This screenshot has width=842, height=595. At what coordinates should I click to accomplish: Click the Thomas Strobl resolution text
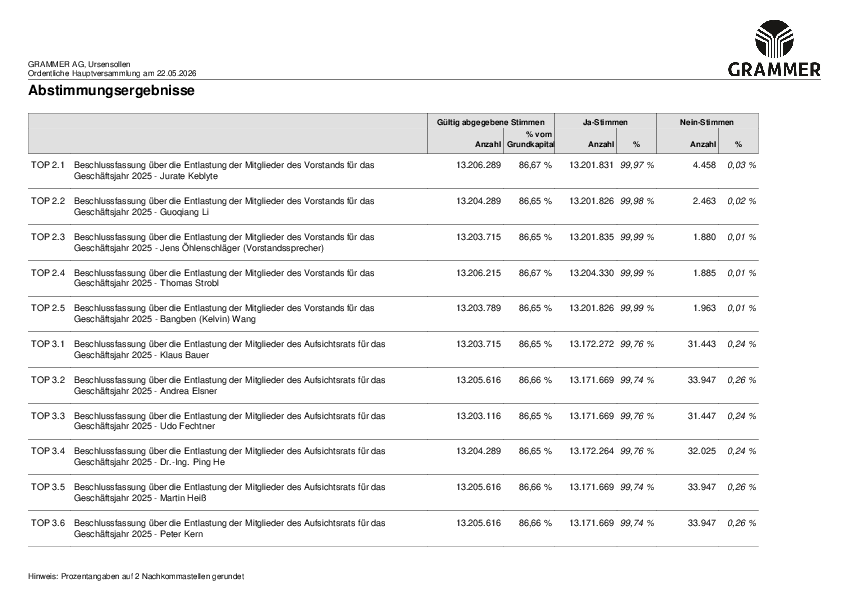(224, 278)
